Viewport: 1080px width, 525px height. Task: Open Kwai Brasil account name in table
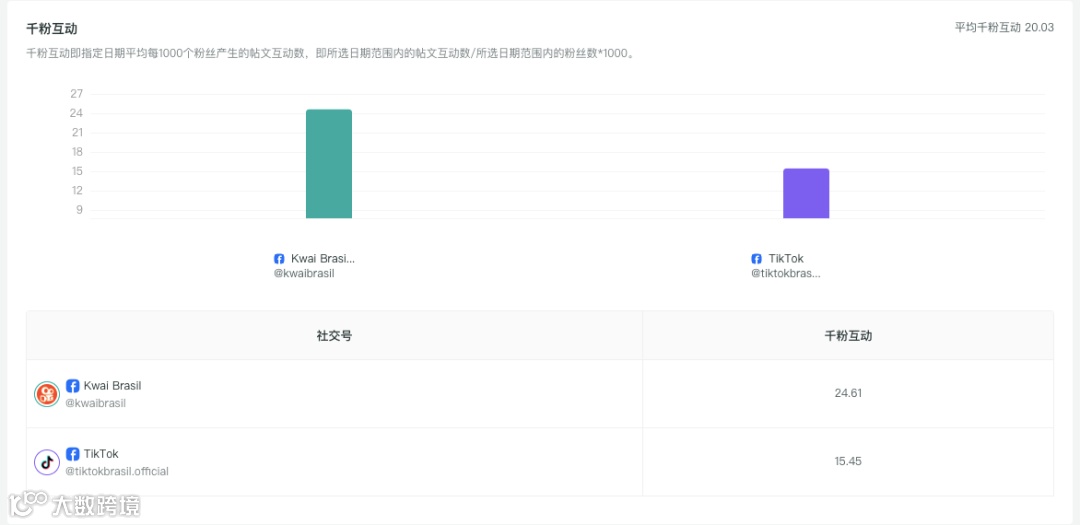[x=112, y=386]
